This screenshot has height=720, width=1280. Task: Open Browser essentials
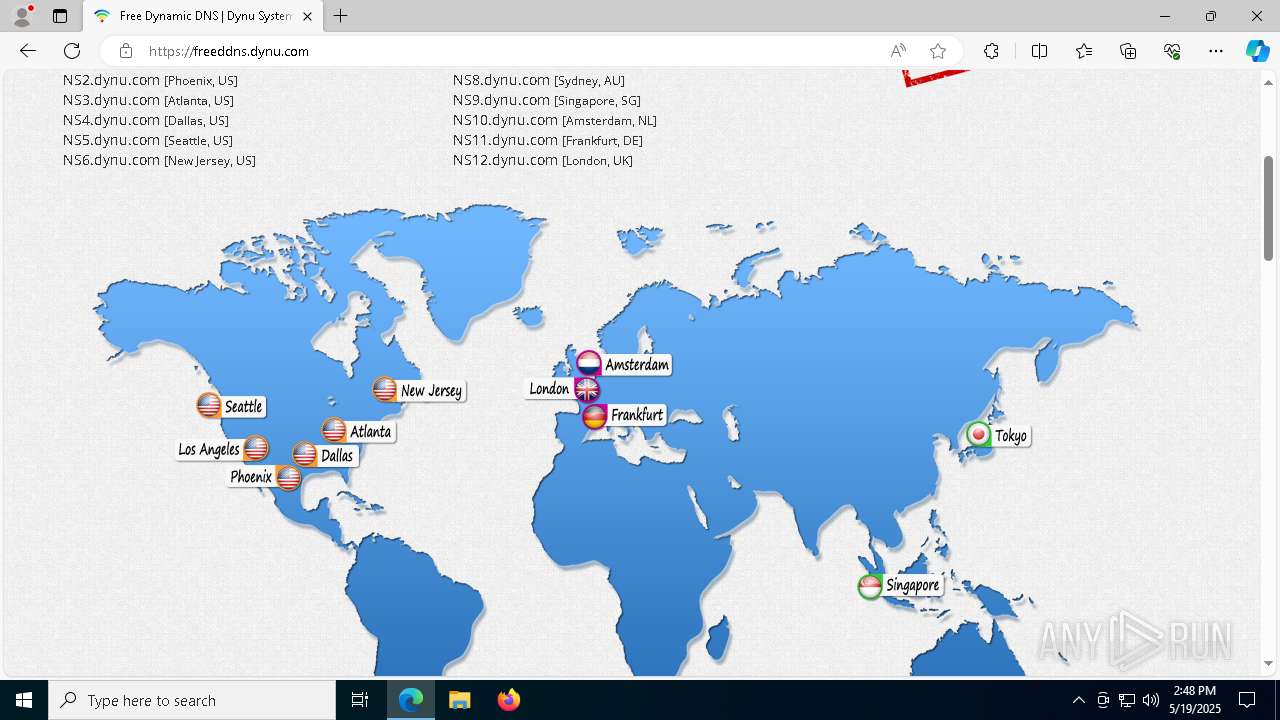1172,51
